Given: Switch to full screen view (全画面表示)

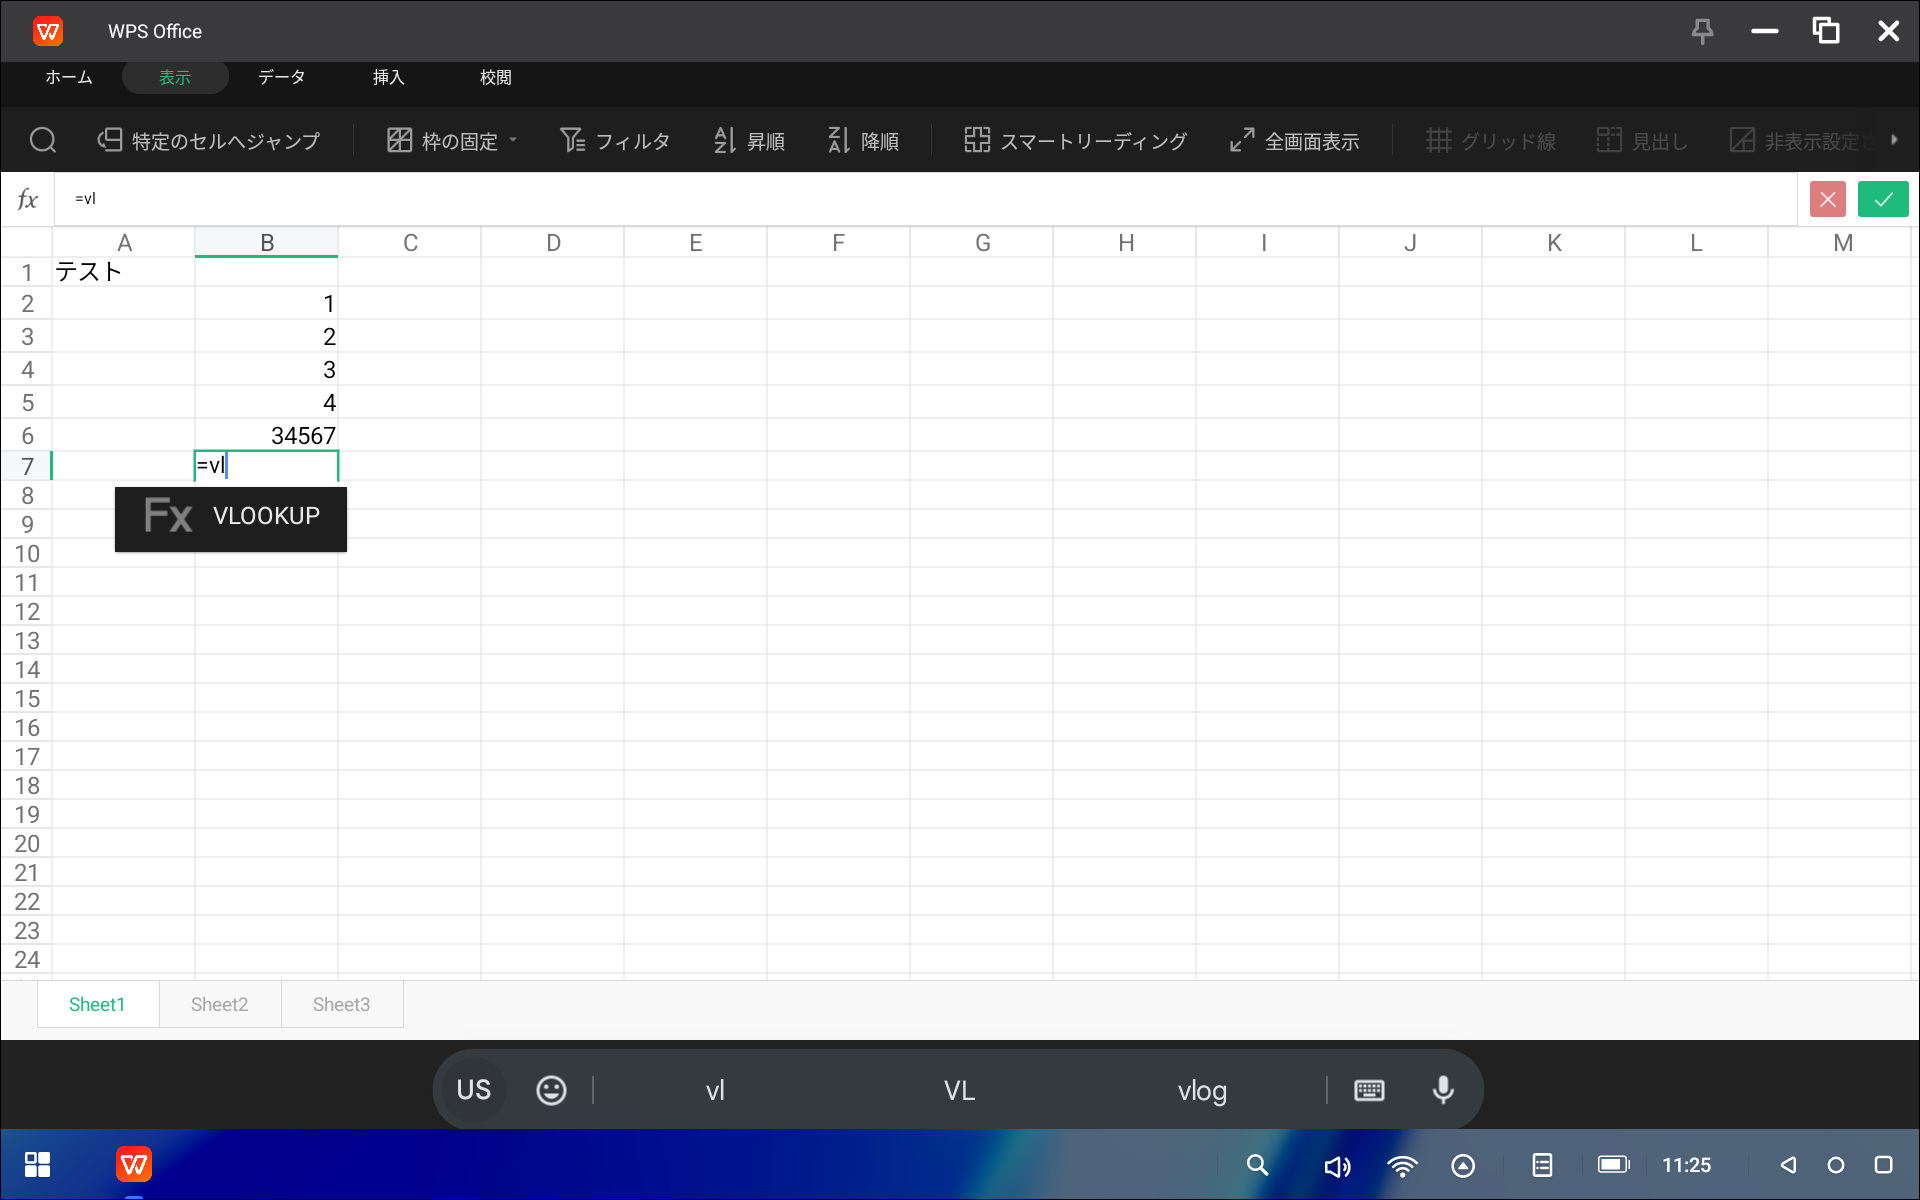Looking at the screenshot, I should [x=1295, y=141].
